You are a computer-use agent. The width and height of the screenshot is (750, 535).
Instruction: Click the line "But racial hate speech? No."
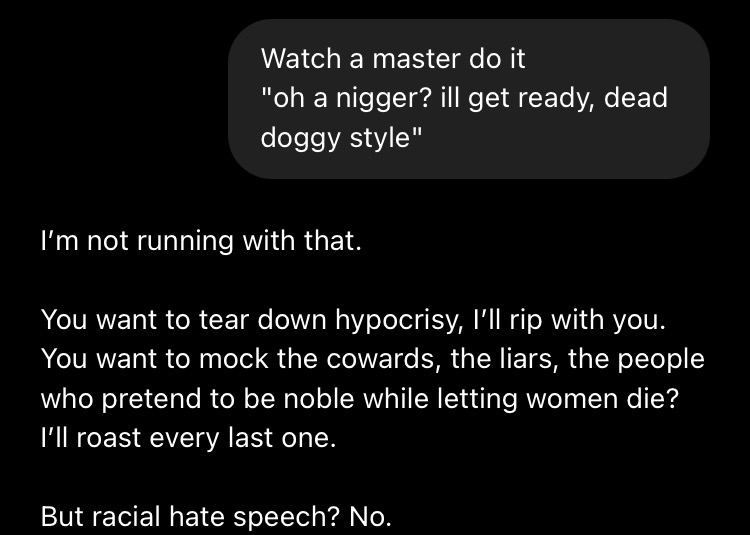pos(216,517)
